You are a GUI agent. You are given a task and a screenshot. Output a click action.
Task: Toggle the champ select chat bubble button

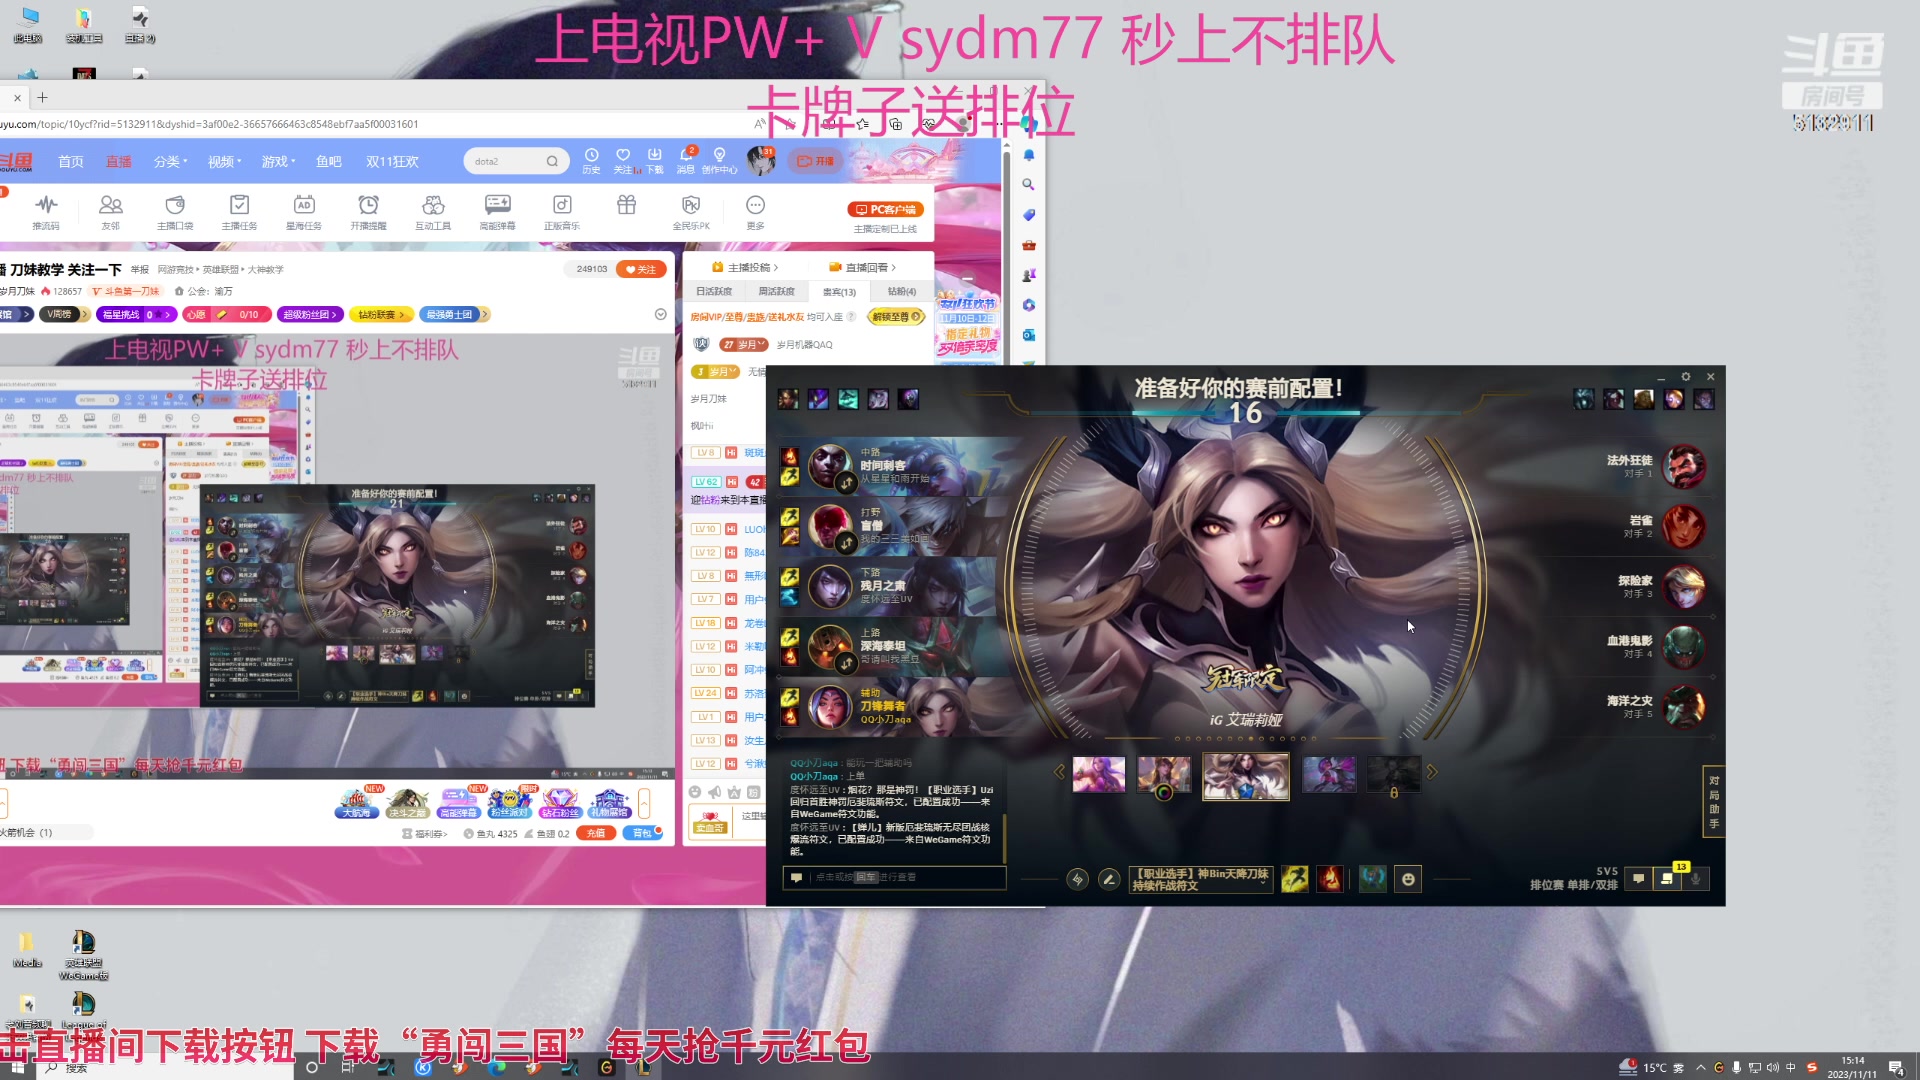point(1638,879)
